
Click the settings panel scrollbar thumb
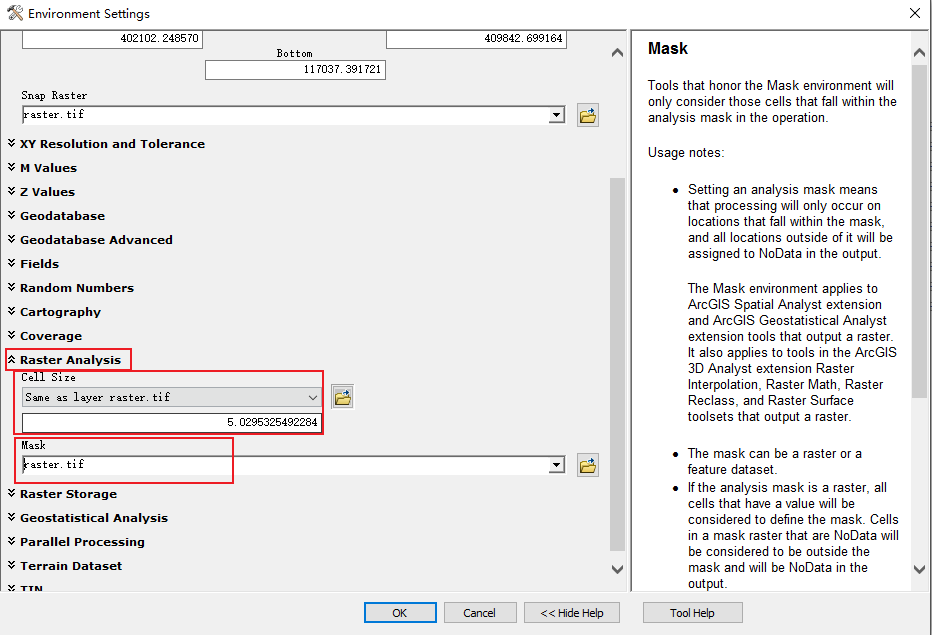click(x=618, y=364)
